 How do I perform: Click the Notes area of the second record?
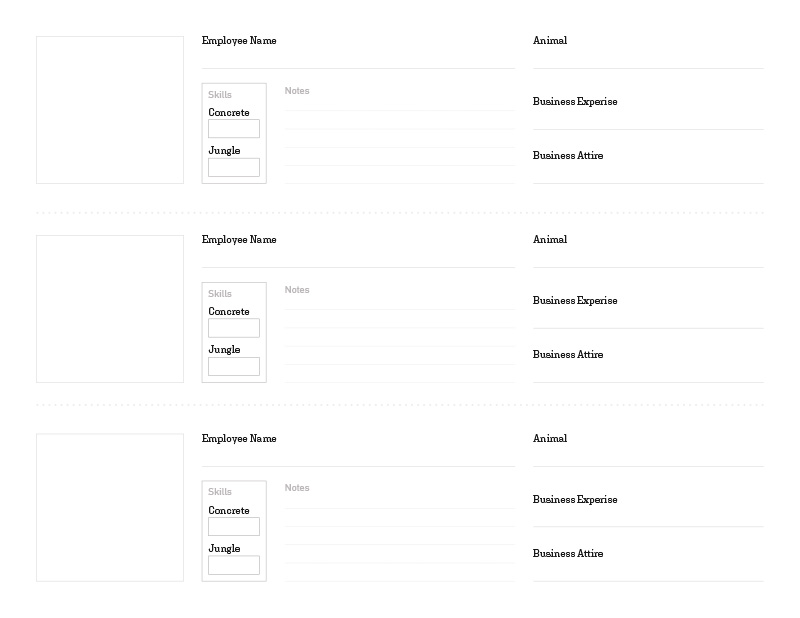click(399, 337)
